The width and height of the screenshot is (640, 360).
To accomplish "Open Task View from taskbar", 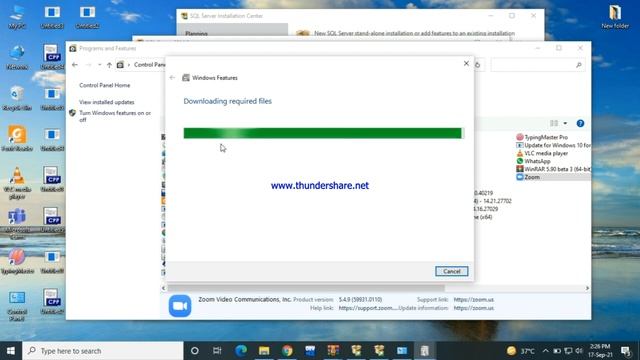I will coord(217,351).
